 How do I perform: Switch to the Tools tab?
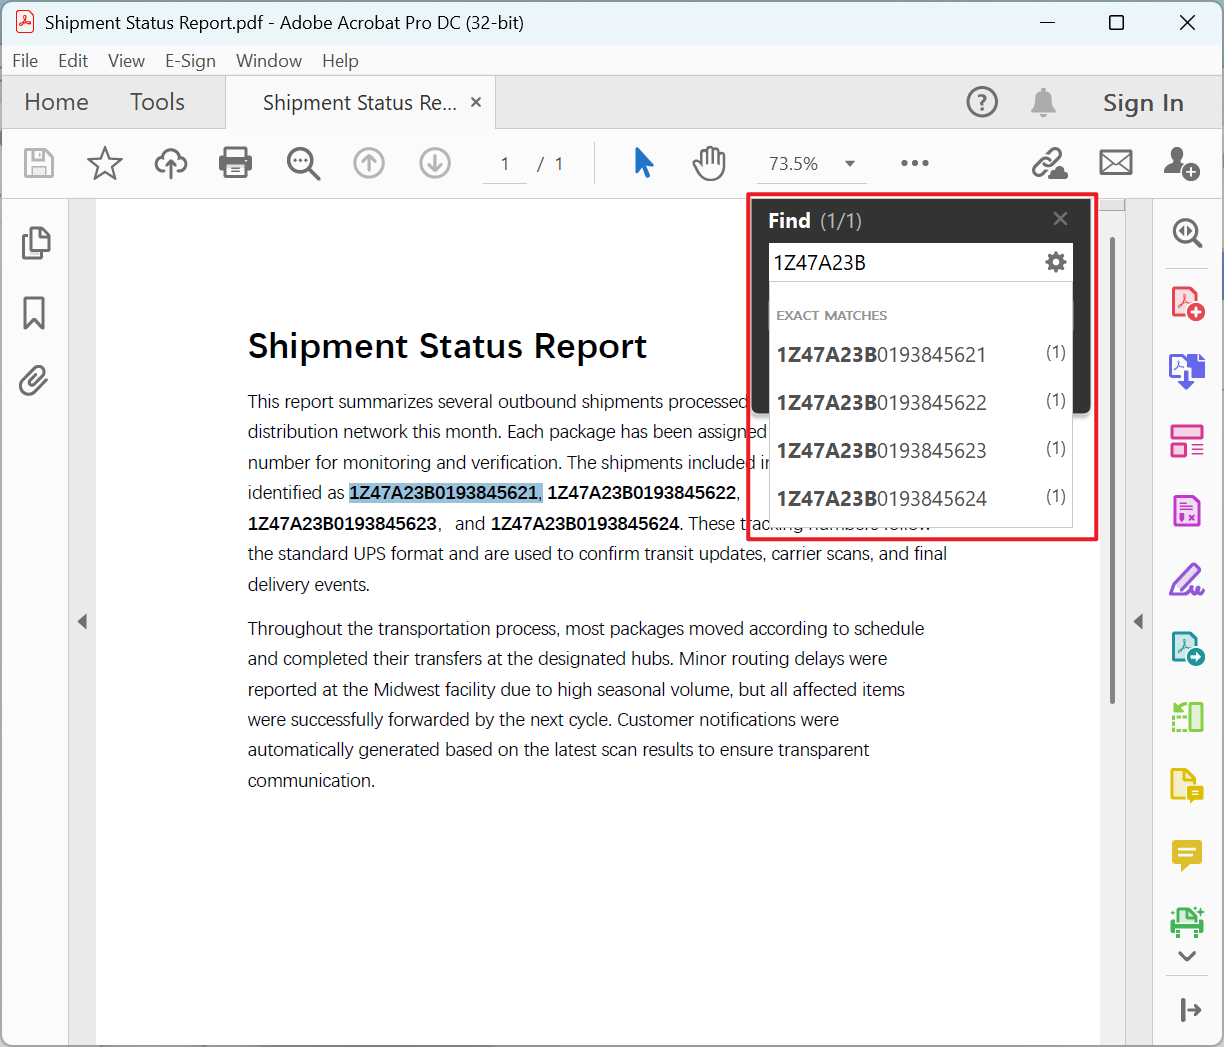click(x=157, y=102)
